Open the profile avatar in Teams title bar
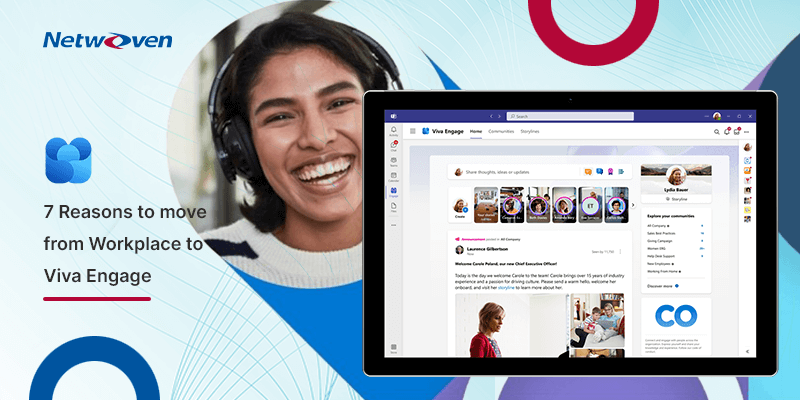This screenshot has height=400, width=800. 717,116
